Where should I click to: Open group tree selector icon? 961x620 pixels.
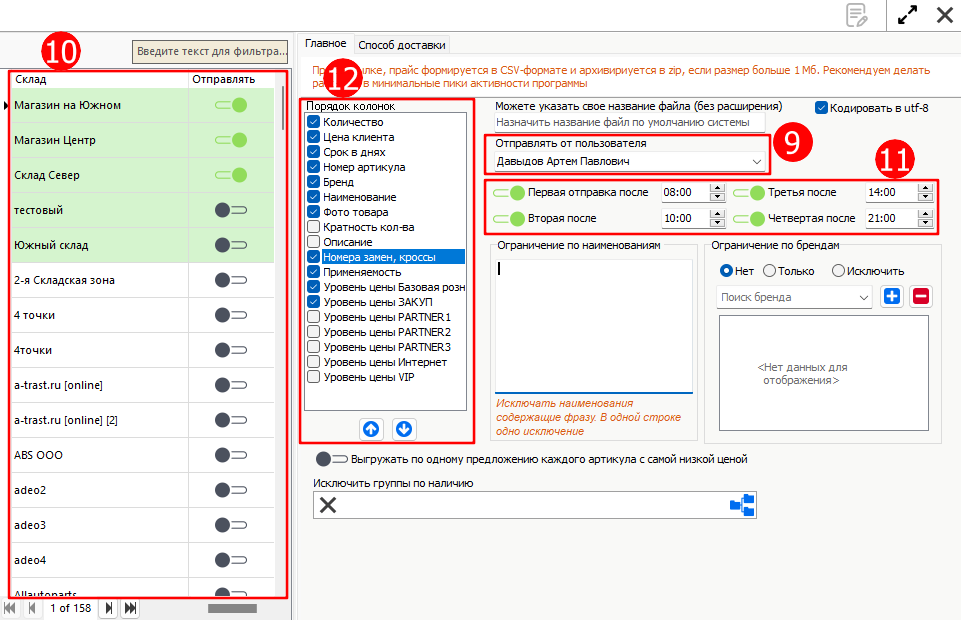tap(742, 505)
